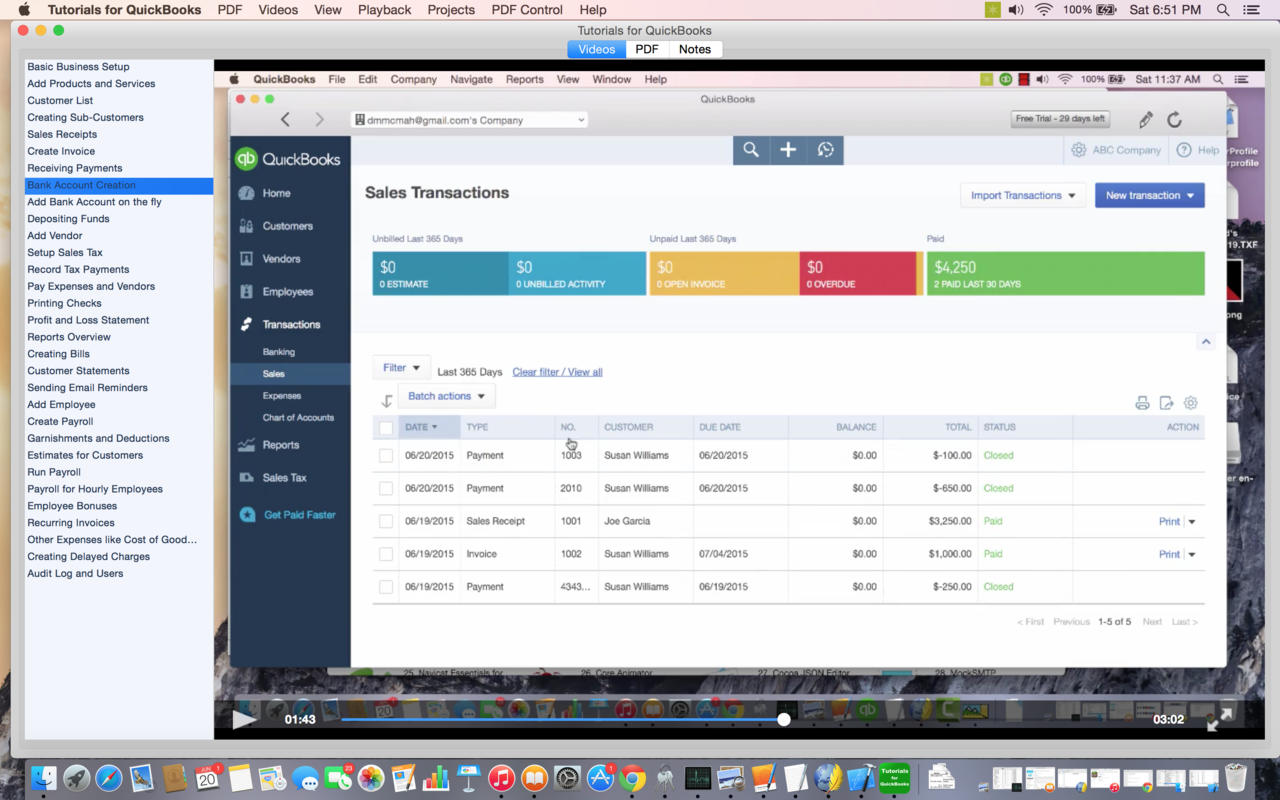The image size is (1280, 800).
Task: Open Finder from the Dock
Action: [x=44, y=778]
